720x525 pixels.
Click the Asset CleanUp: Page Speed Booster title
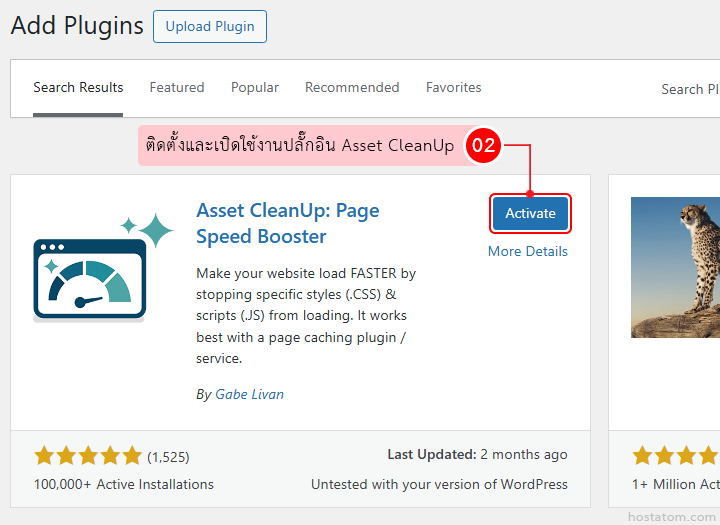pyautogui.click(x=288, y=224)
